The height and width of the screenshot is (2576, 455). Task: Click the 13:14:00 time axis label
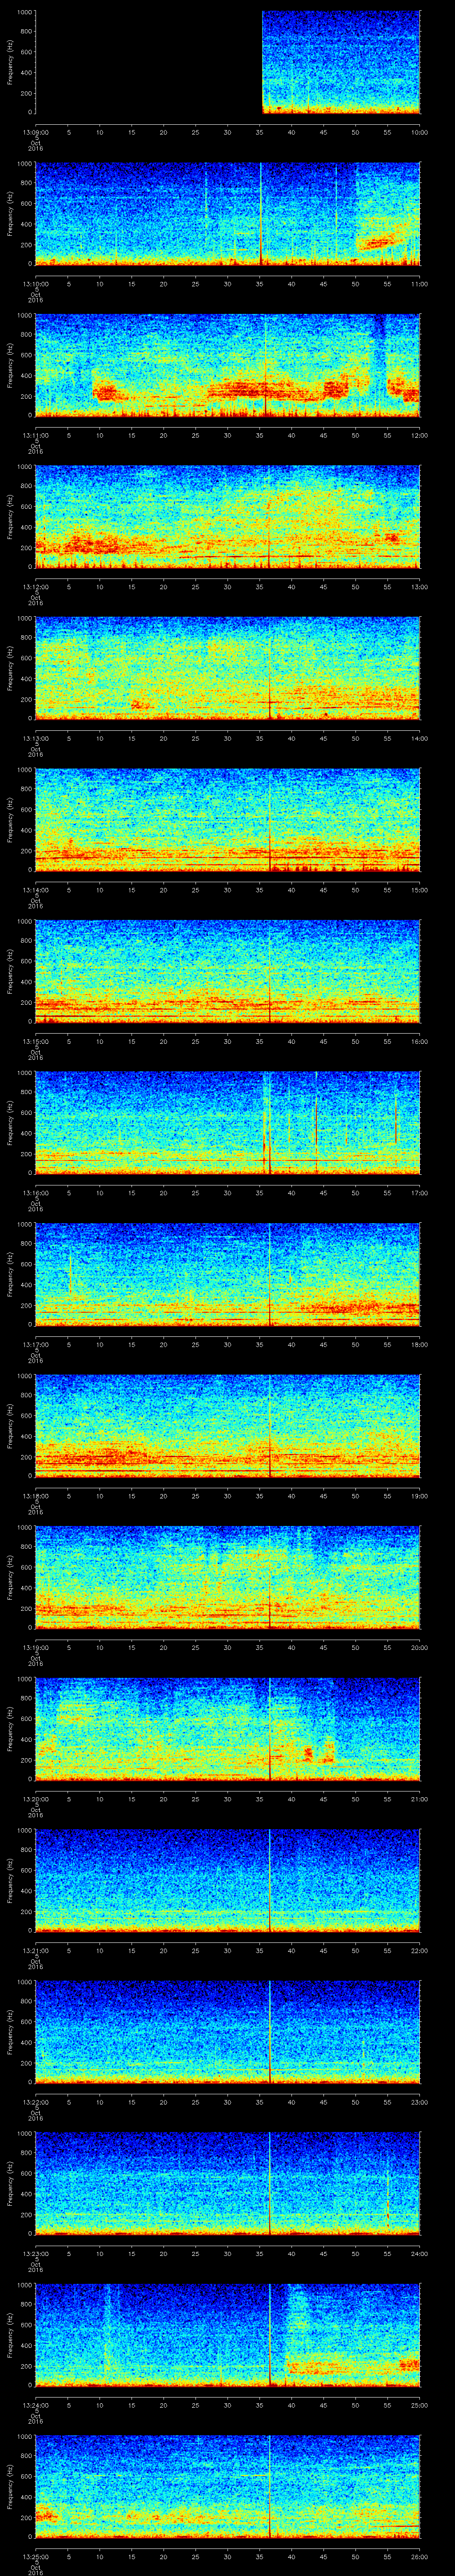tap(35, 890)
